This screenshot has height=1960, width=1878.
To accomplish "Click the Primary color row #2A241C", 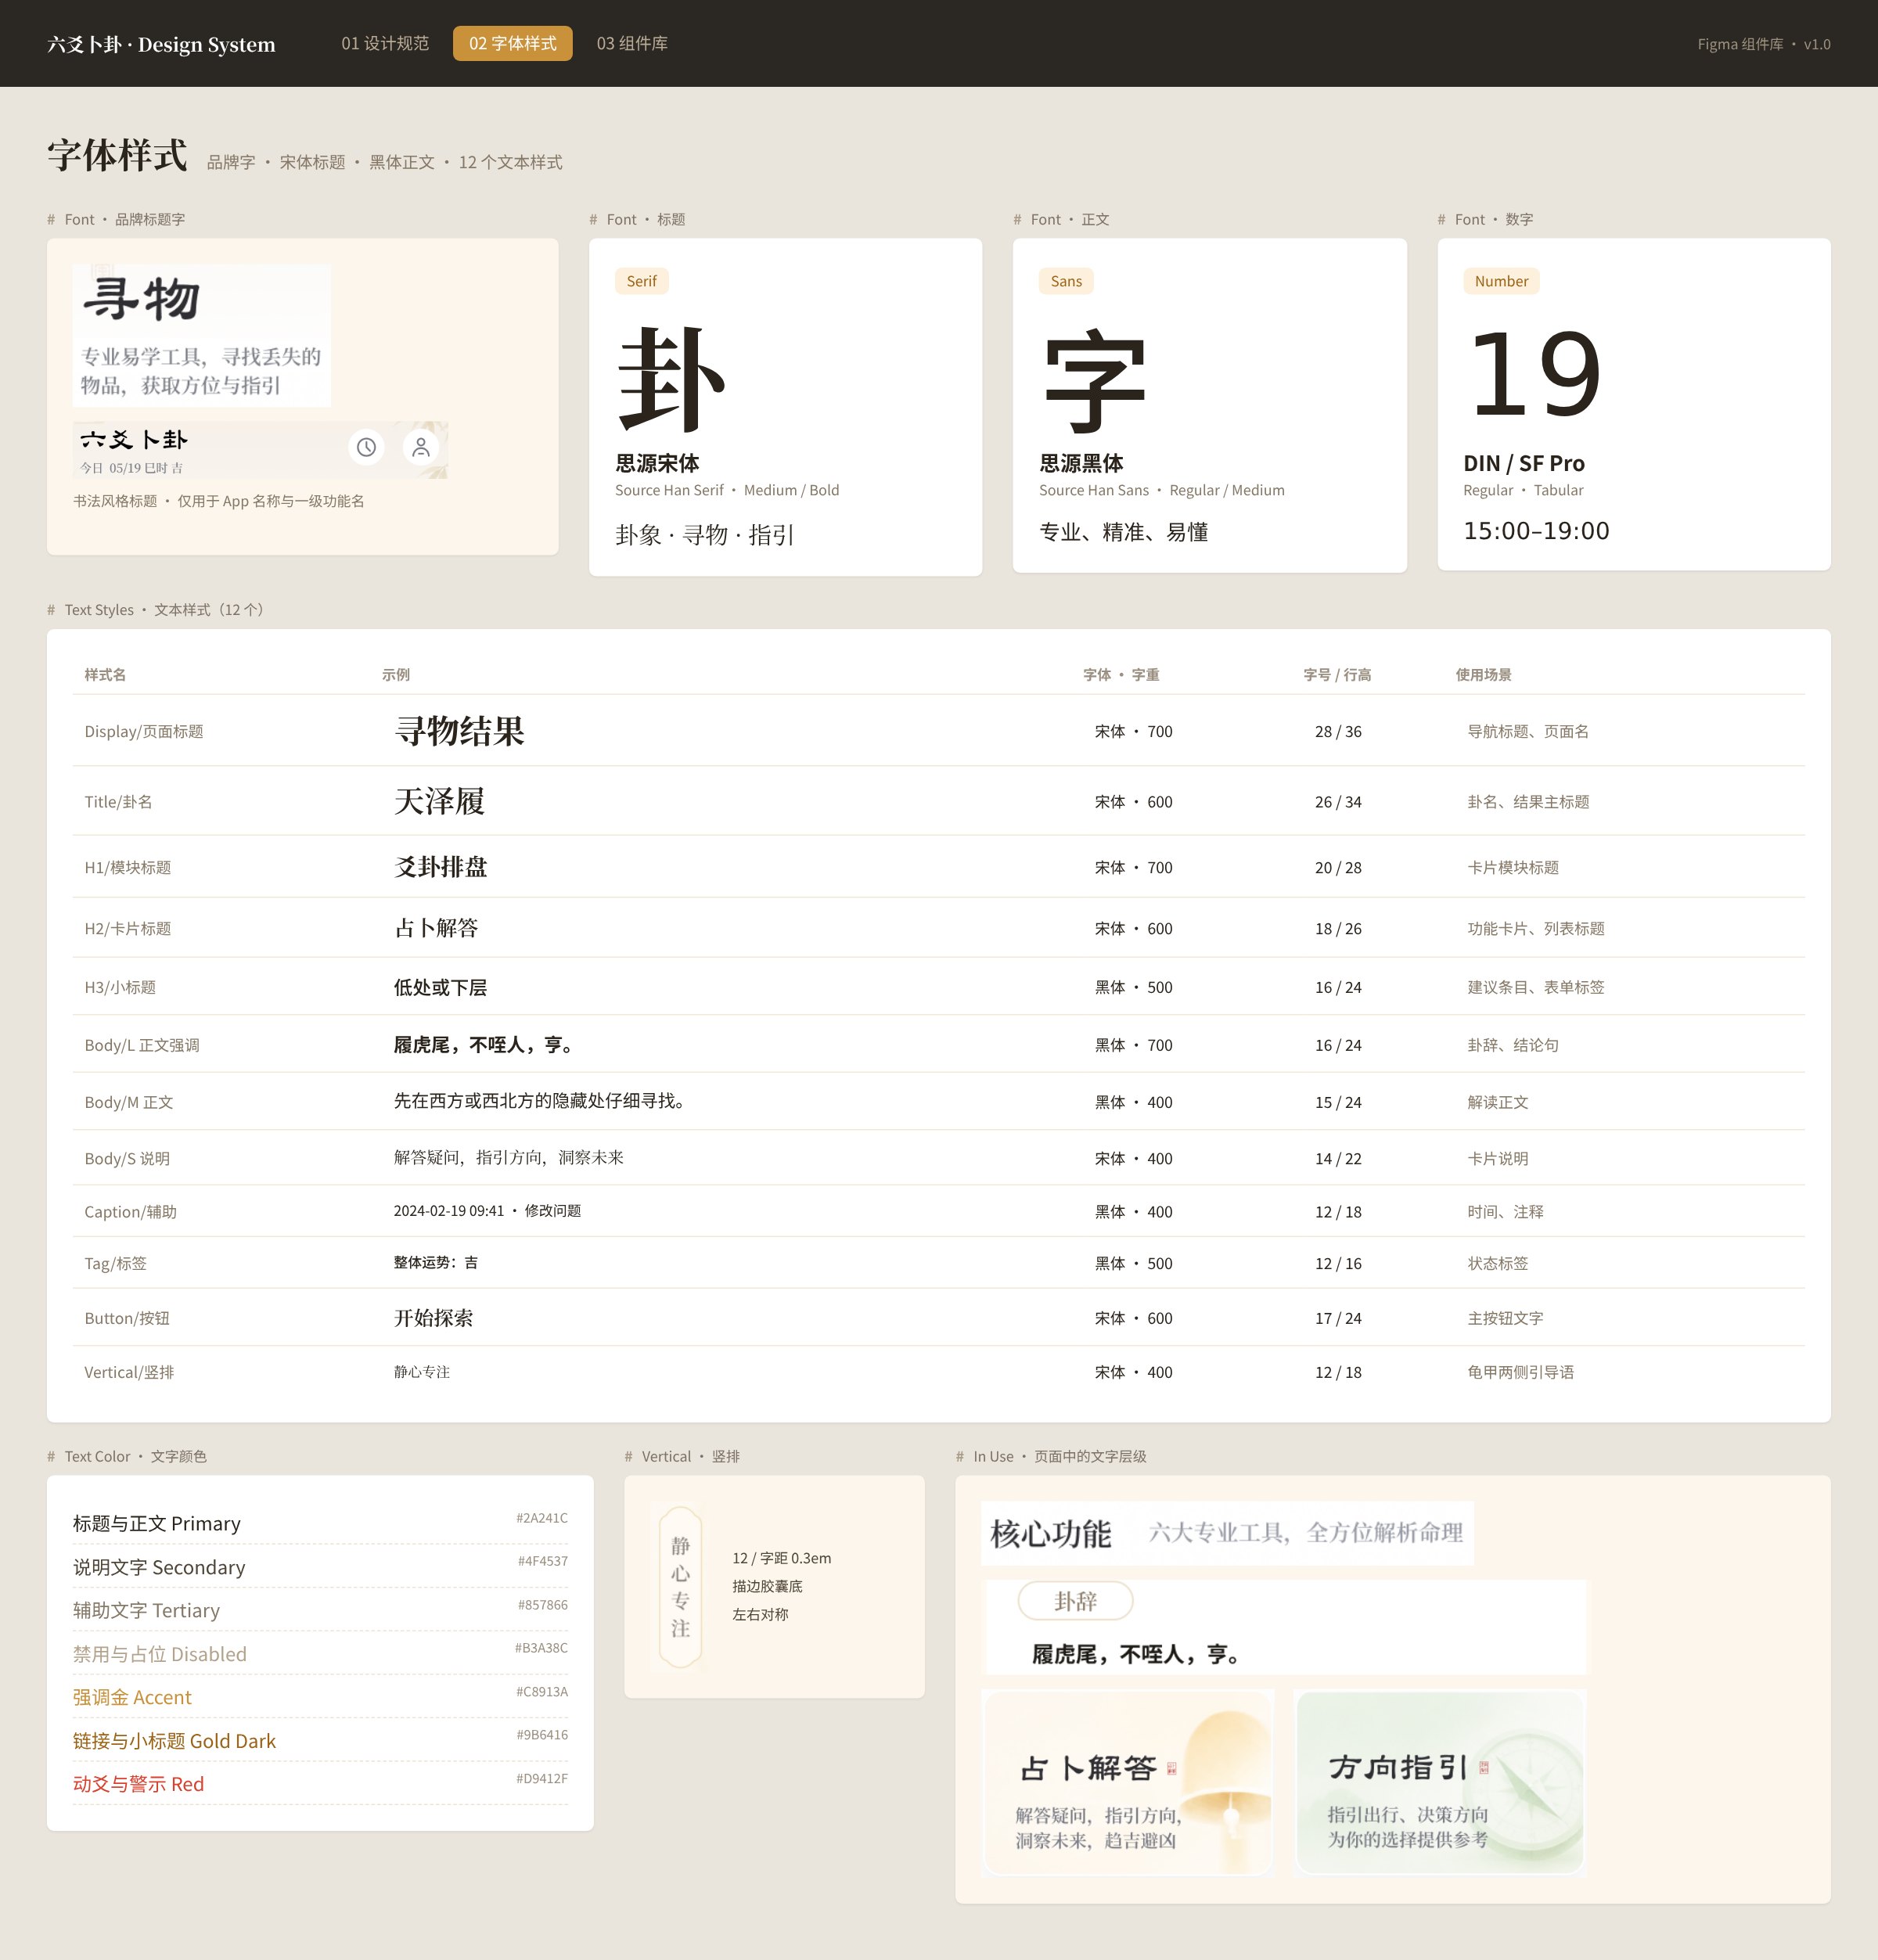I will (x=320, y=1523).
